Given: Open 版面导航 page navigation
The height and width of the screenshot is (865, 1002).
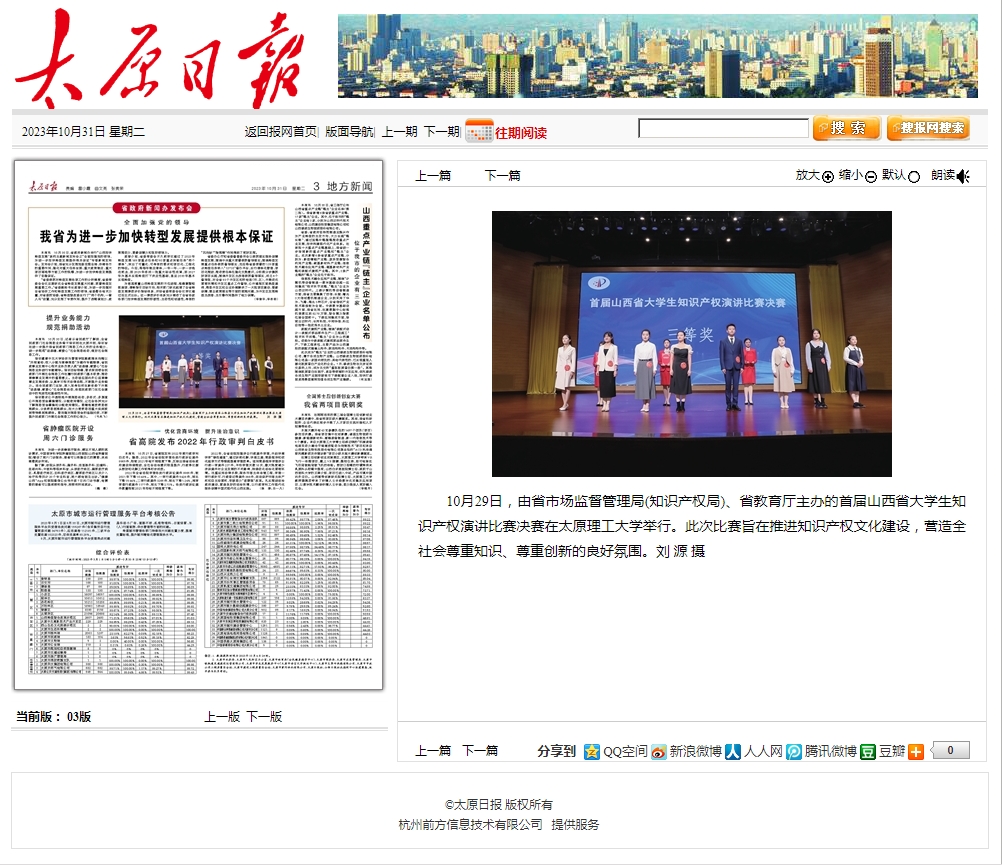Looking at the screenshot, I should click(x=349, y=131).
